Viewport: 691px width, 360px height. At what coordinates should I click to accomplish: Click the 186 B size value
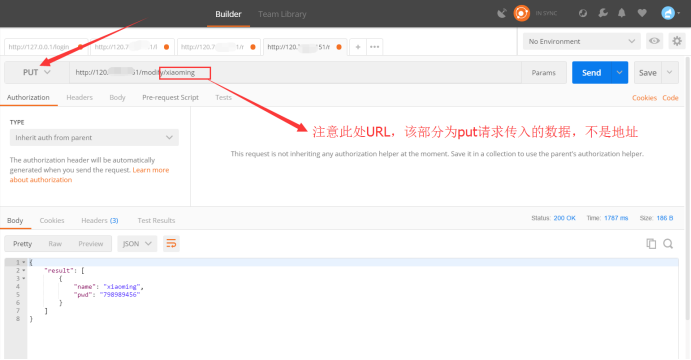[665, 218]
